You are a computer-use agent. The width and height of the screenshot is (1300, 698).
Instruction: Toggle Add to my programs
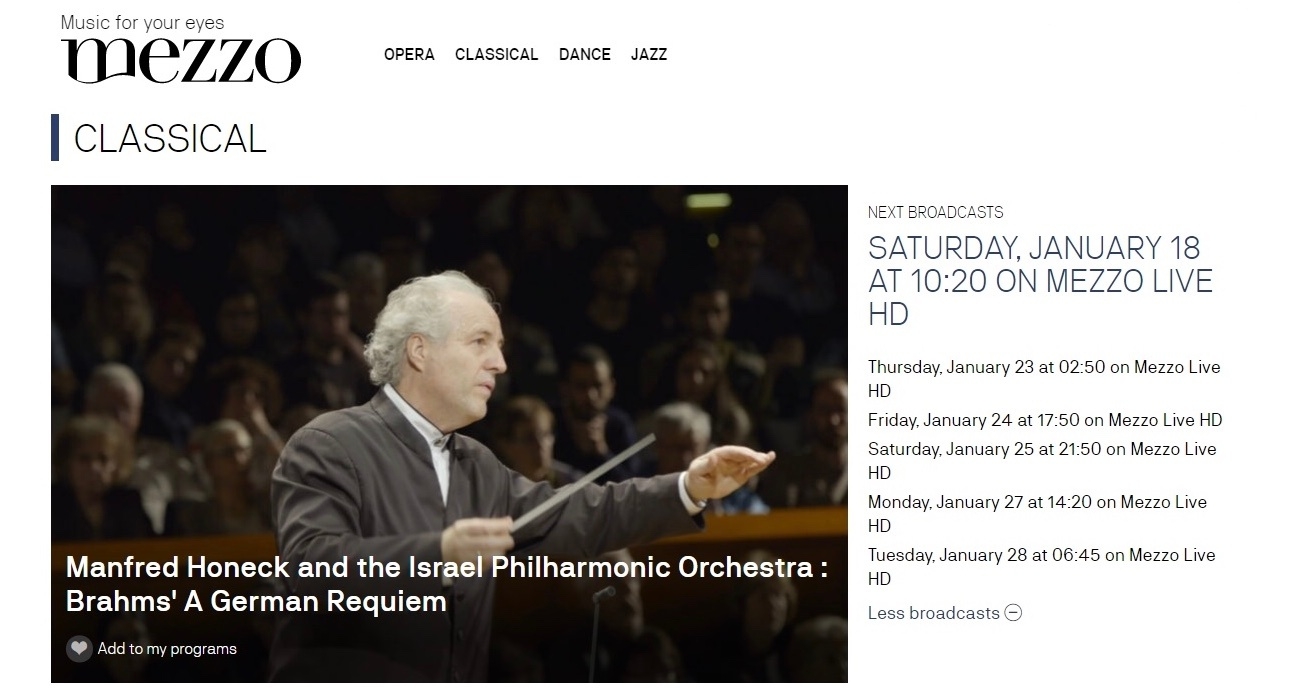click(167, 649)
